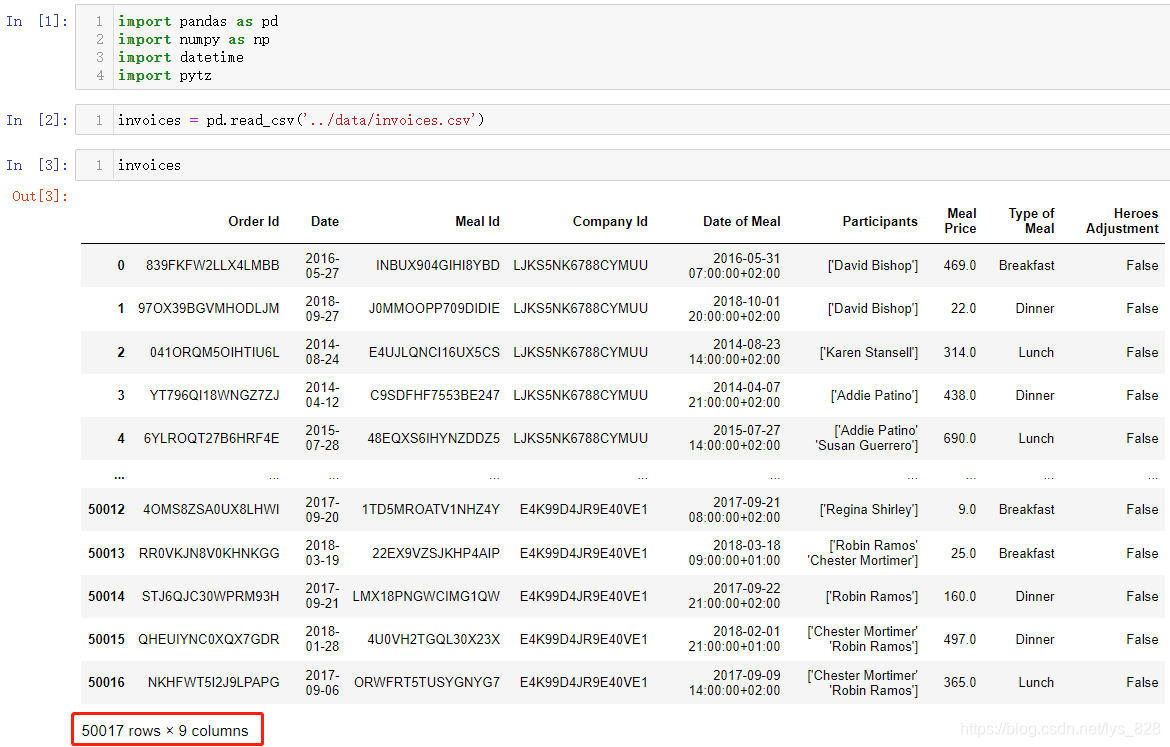Click Date cell 2018-01-28
The height and width of the screenshot is (747, 1170).
[322, 640]
